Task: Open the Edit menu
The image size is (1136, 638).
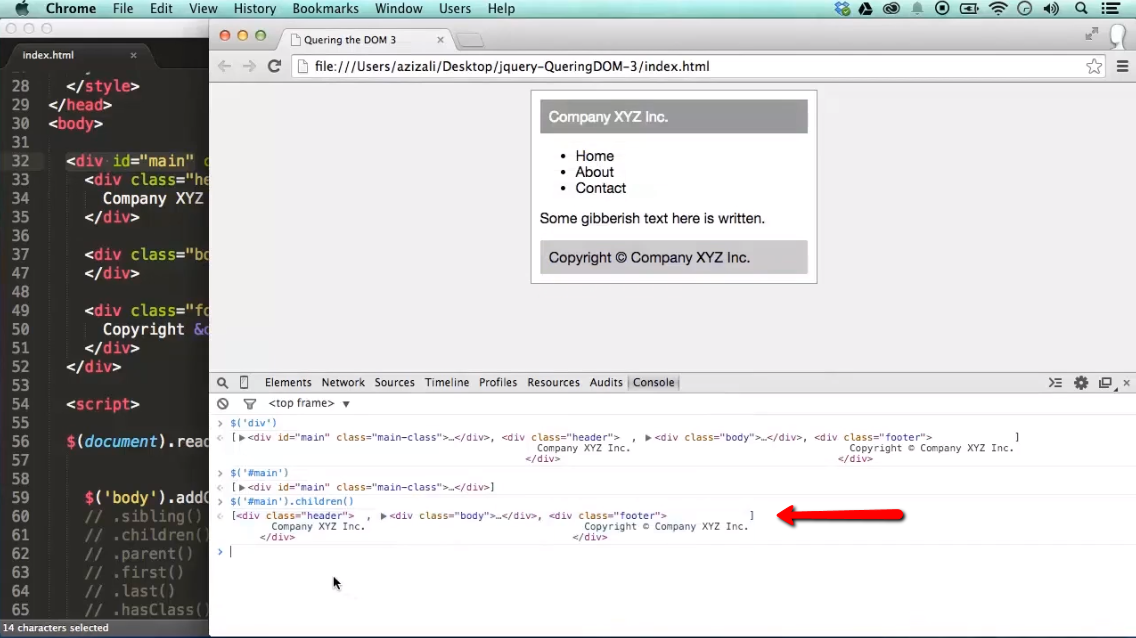Action: (161, 9)
